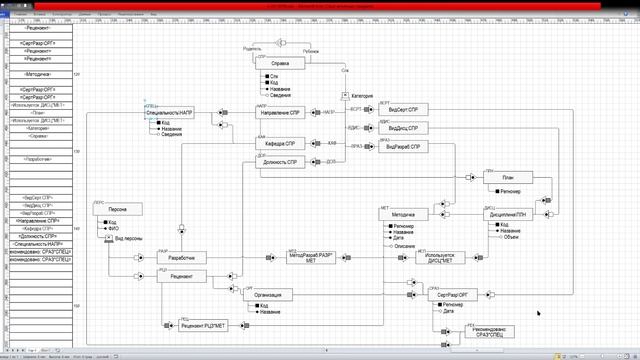Click the Вид персоны category marker icon
640x360 pixels.
coord(109,238)
